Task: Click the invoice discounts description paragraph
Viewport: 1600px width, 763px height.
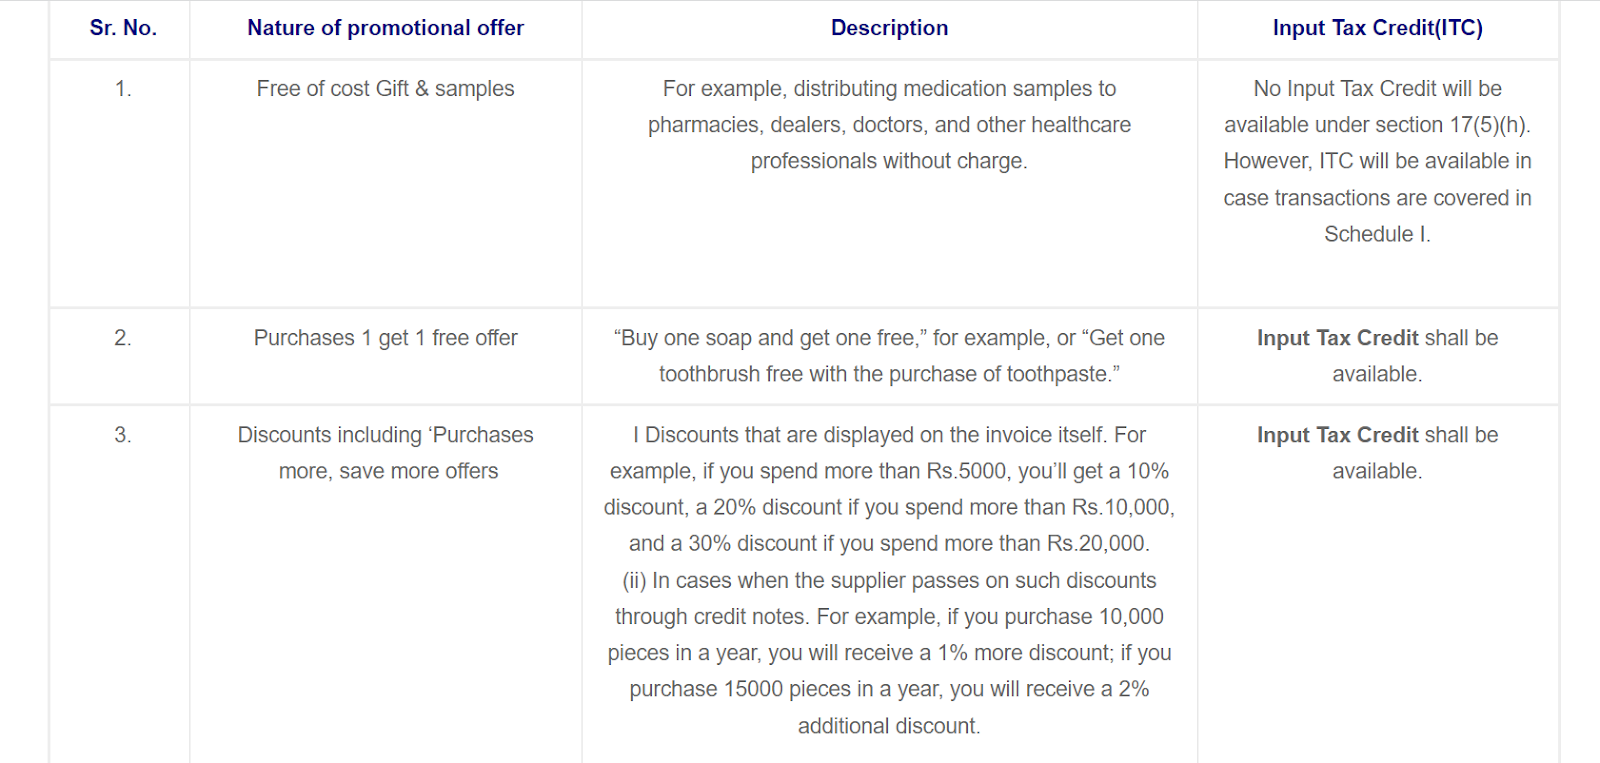Action: (x=889, y=489)
